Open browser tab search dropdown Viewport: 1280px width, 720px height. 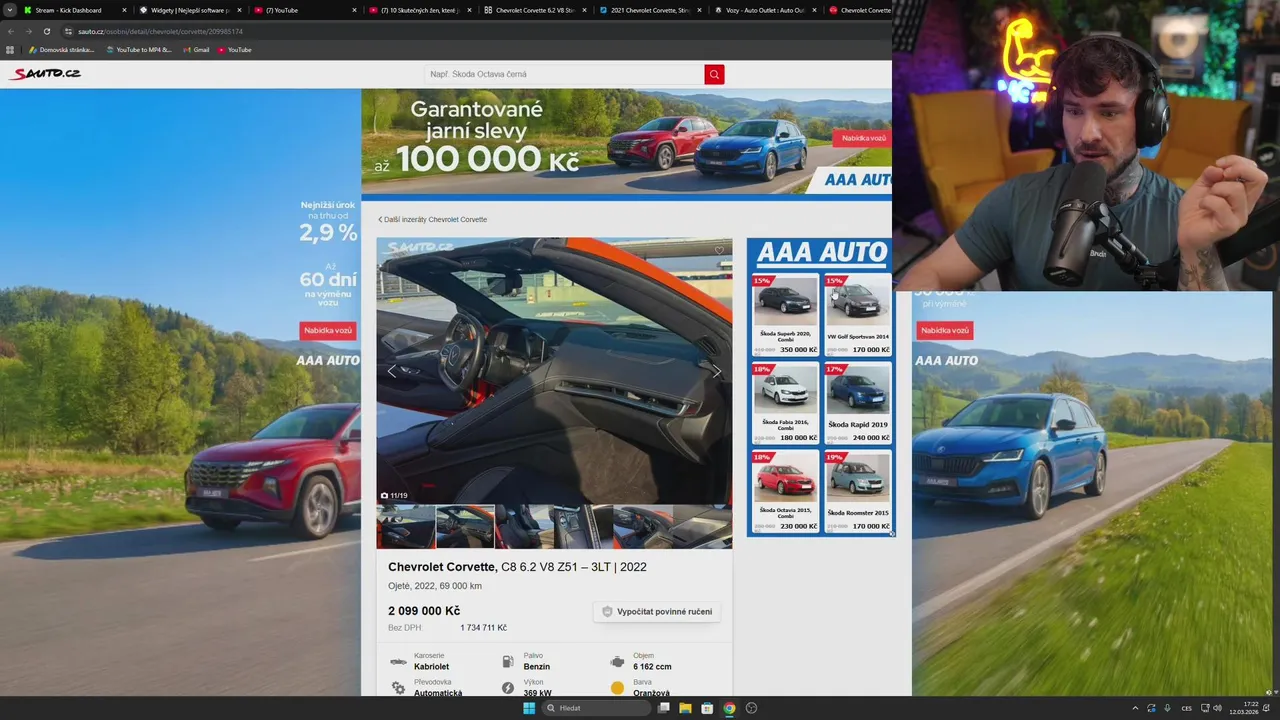pyautogui.click(x=10, y=10)
